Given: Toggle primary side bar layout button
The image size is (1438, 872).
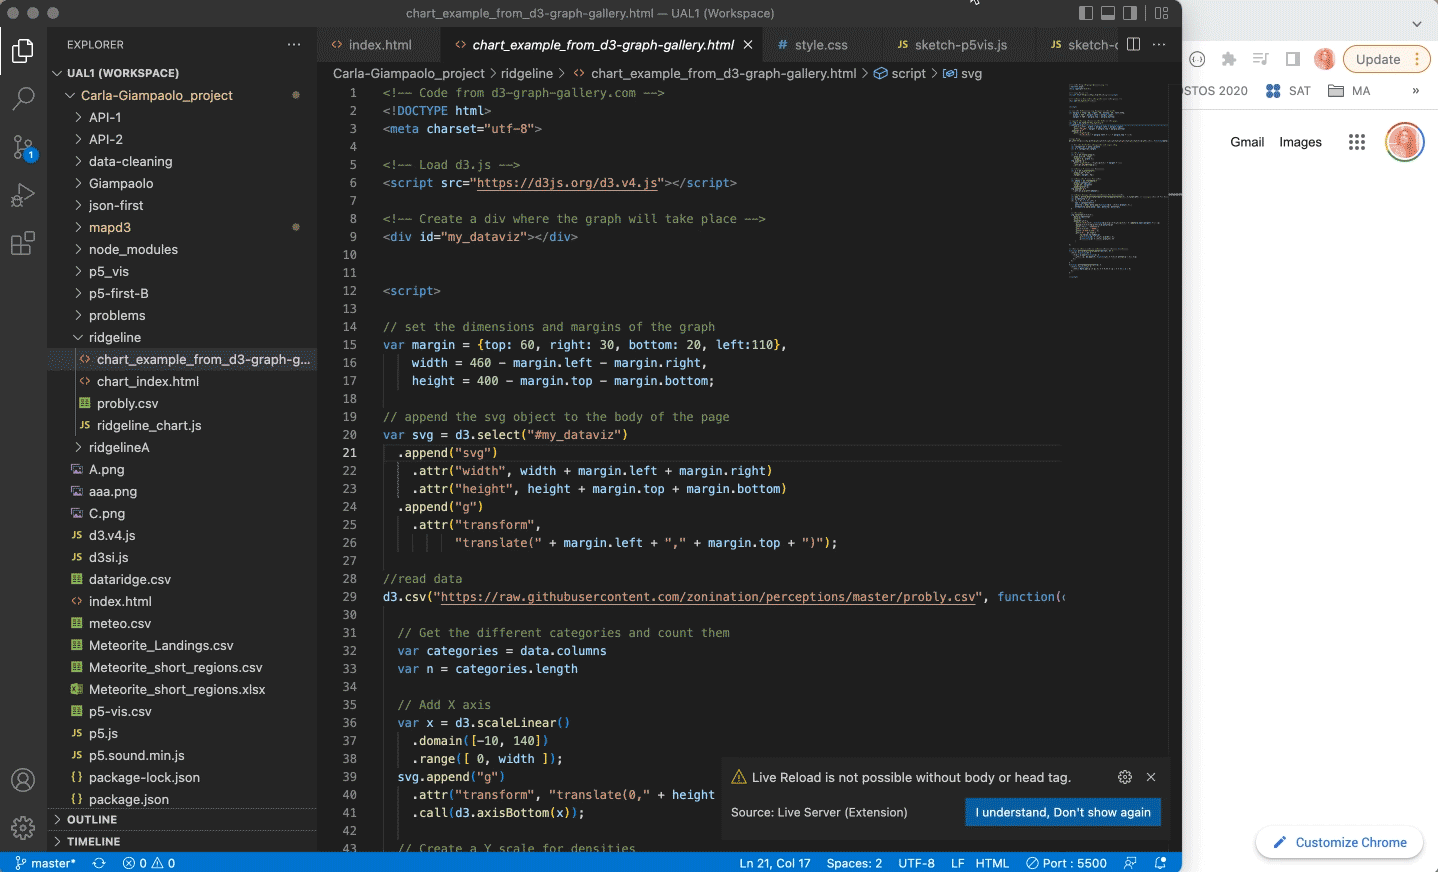Looking at the screenshot, I should coord(1086,13).
